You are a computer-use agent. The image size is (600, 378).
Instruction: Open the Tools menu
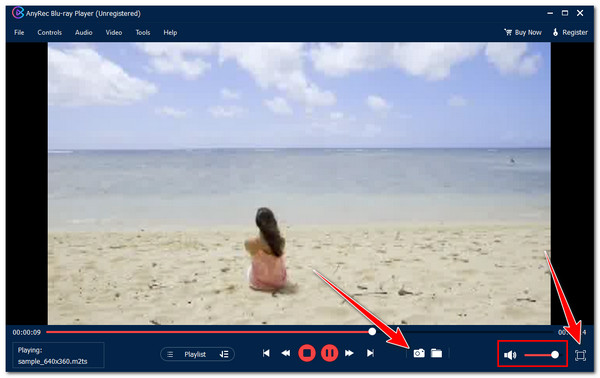click(143, 33)
